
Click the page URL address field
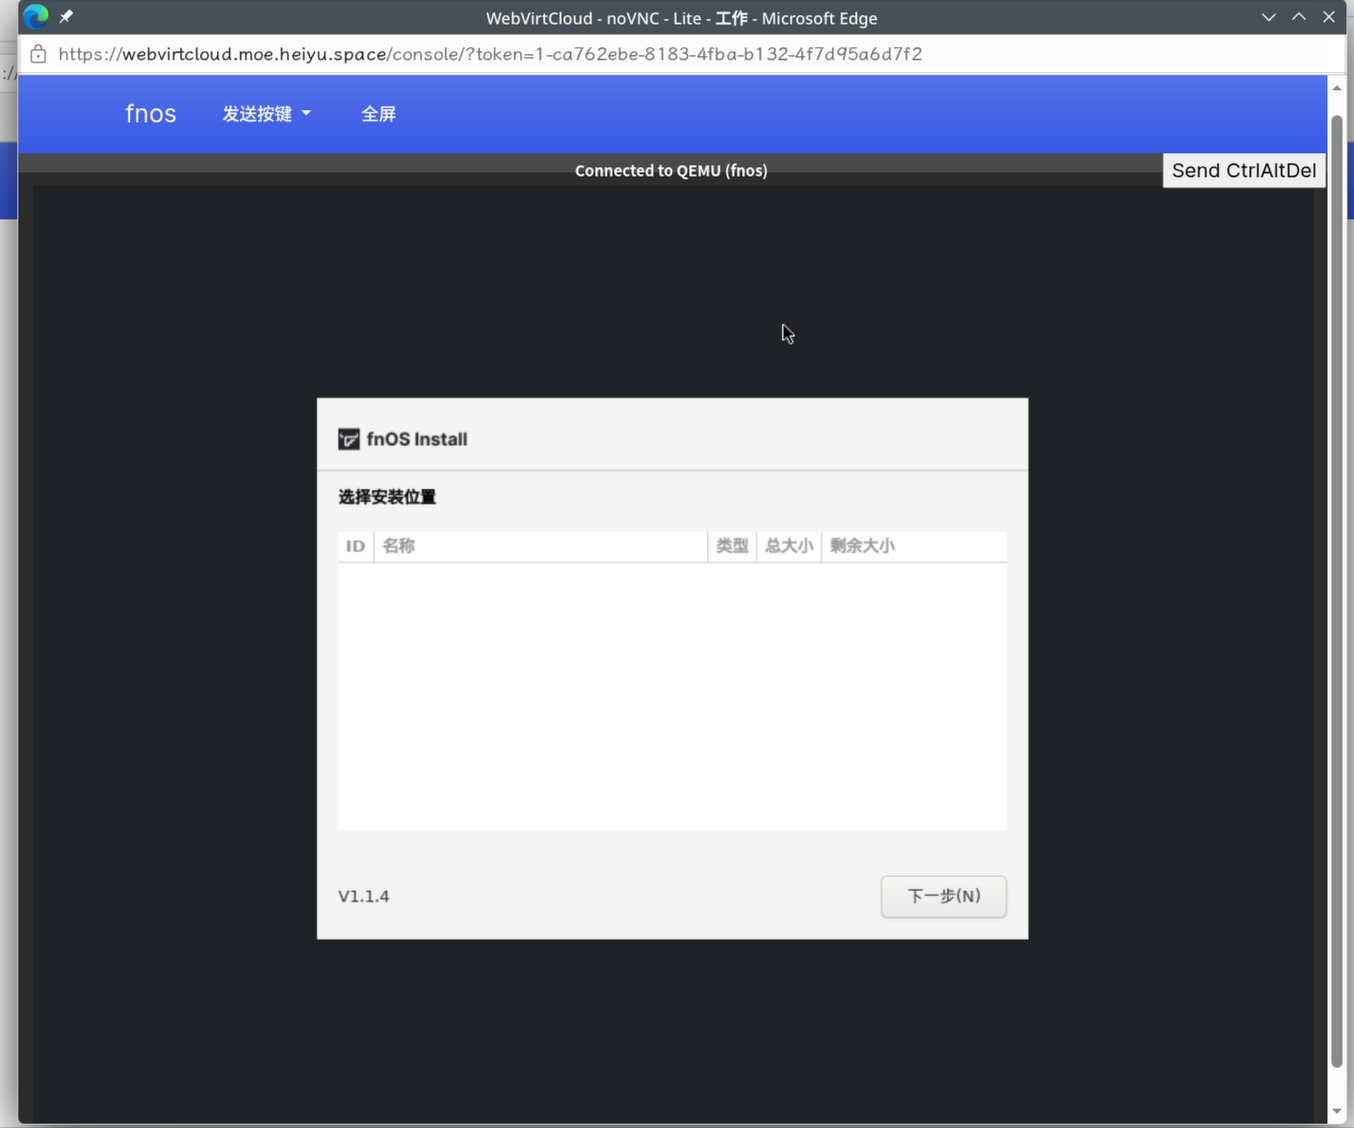coord(490,54)
